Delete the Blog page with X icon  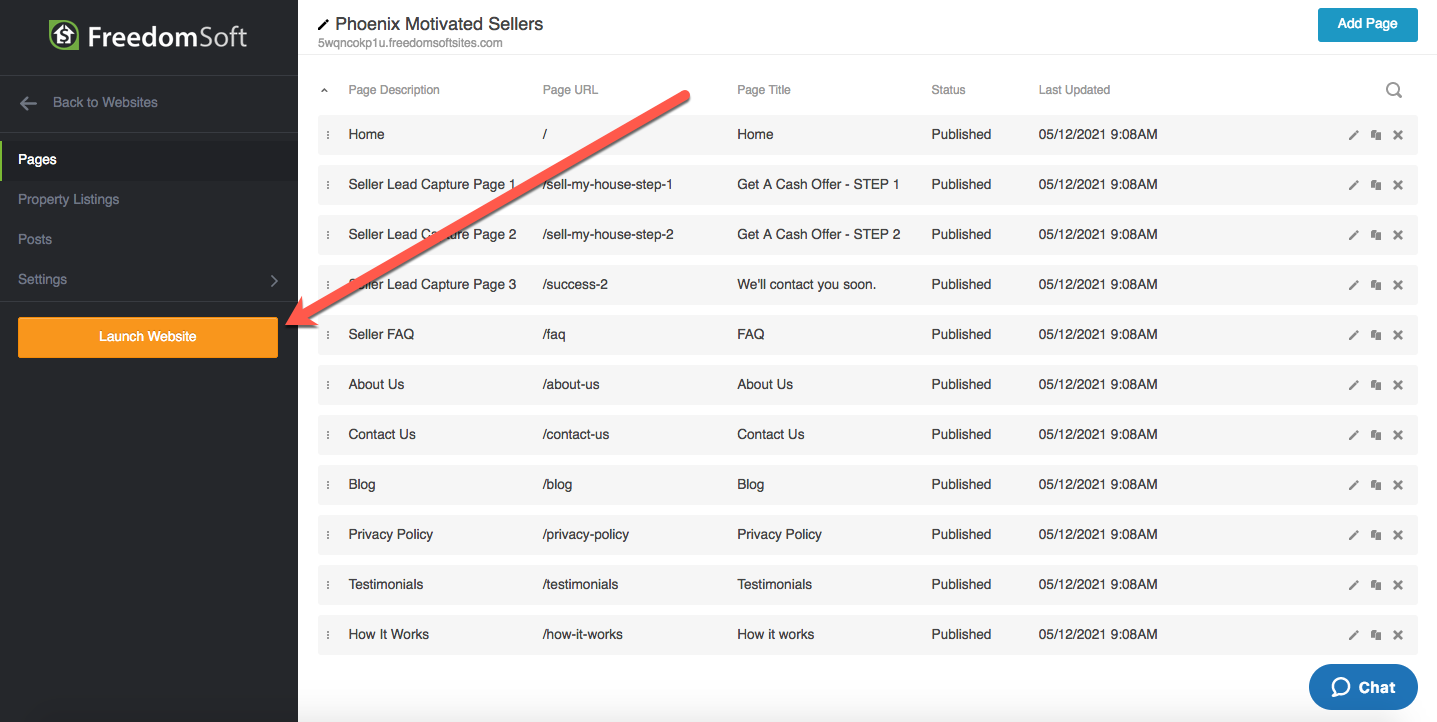1398,485
